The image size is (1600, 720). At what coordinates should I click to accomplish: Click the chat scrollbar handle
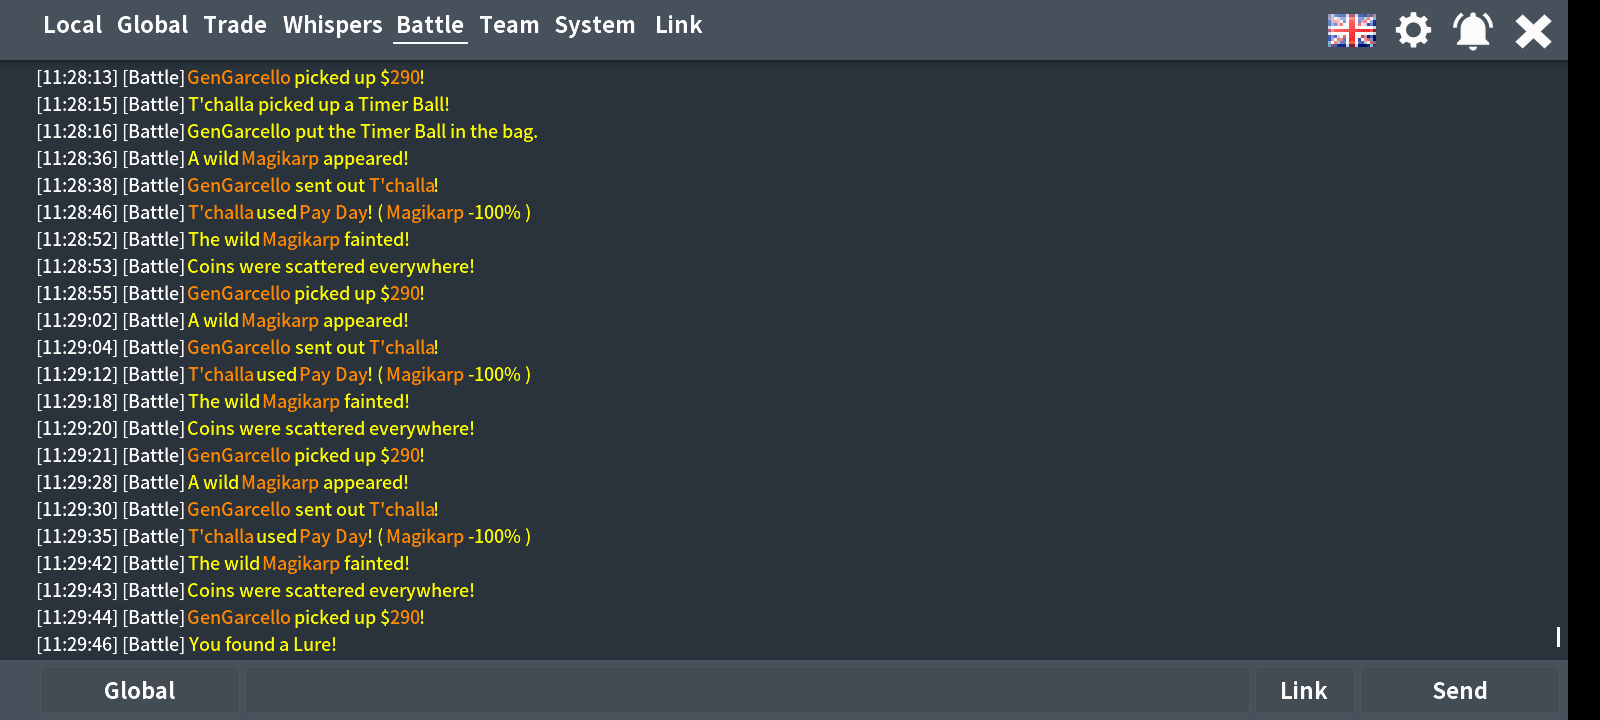pos(1558,637)
